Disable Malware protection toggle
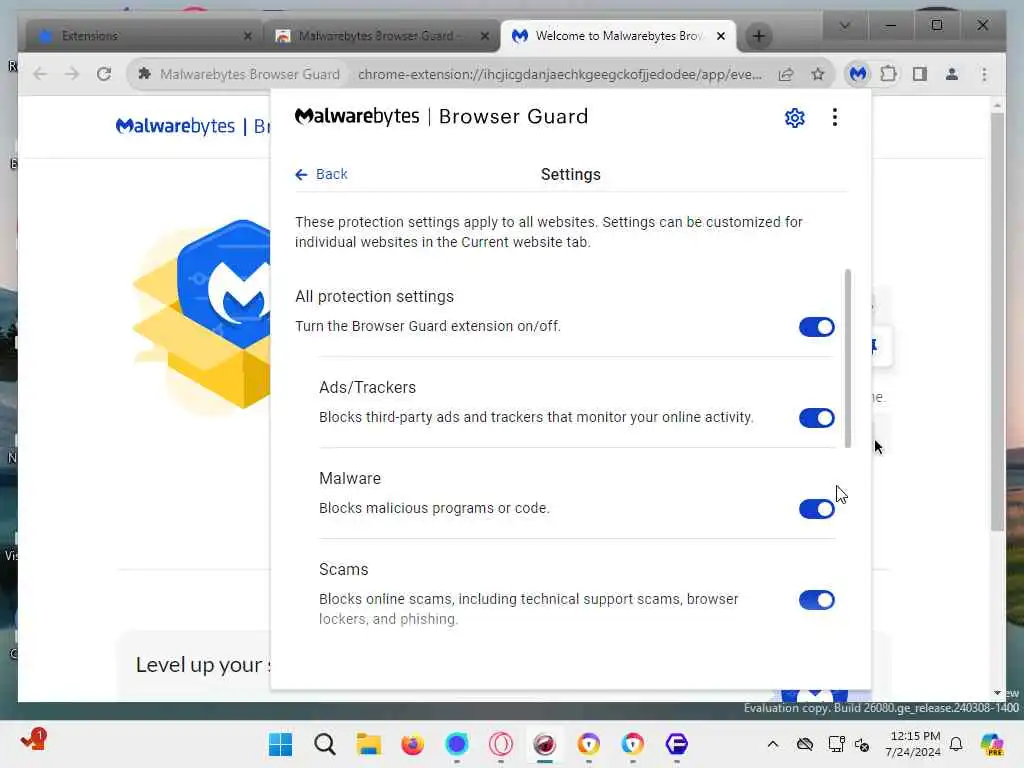This screenshot has width=1024, height=768. point(816,509)
